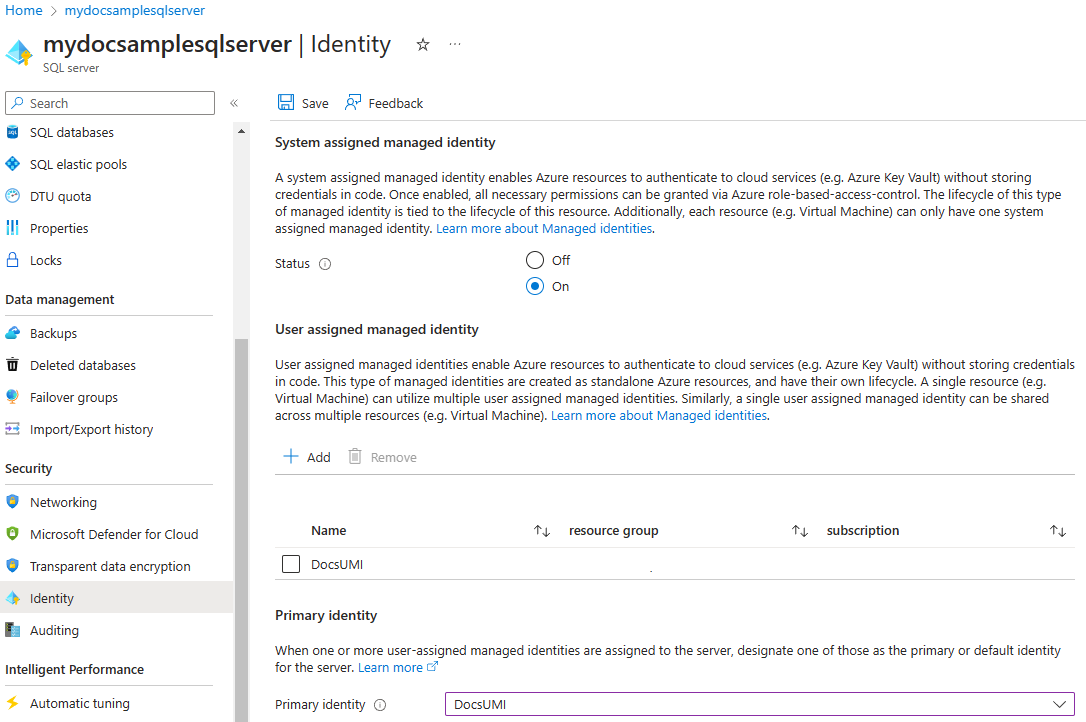This screenshot has width=1086, height=722.
Task: Click the plus icon to Add identity
Action: [291, 456]
